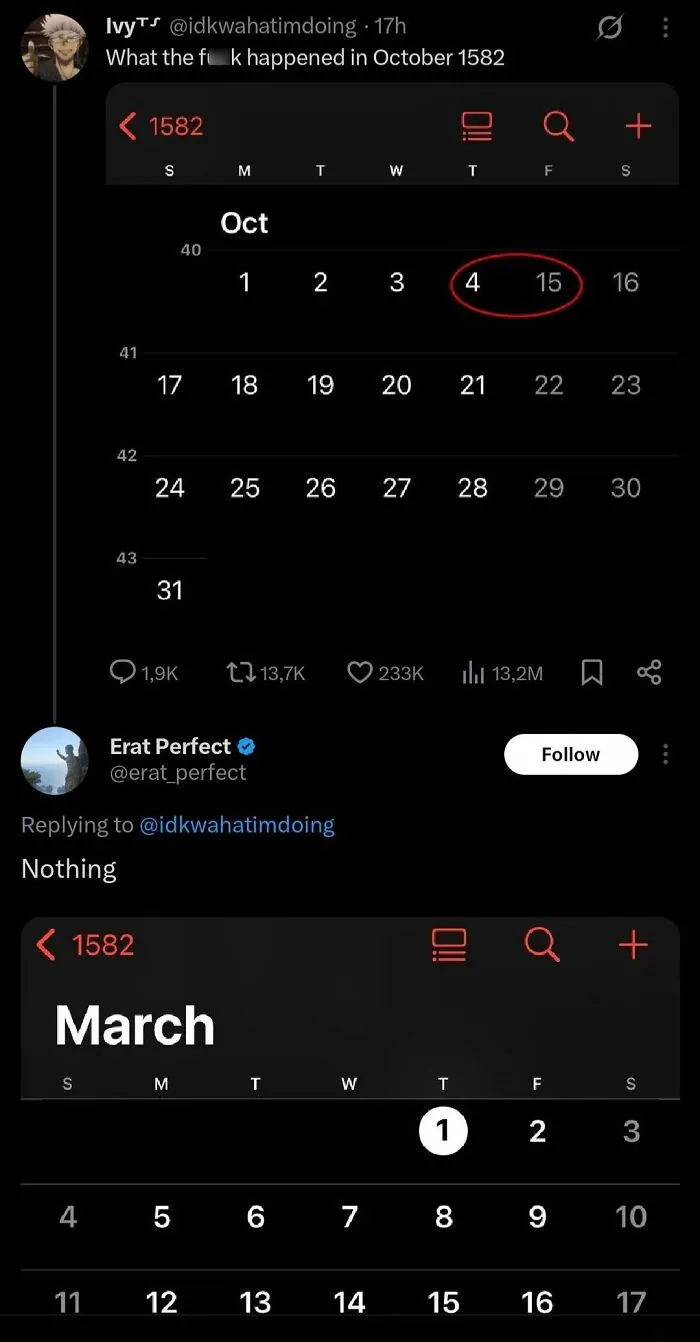Follow Erat Perfect
Viewport: 700px width, 1342px height.
(x=571, y=754)
